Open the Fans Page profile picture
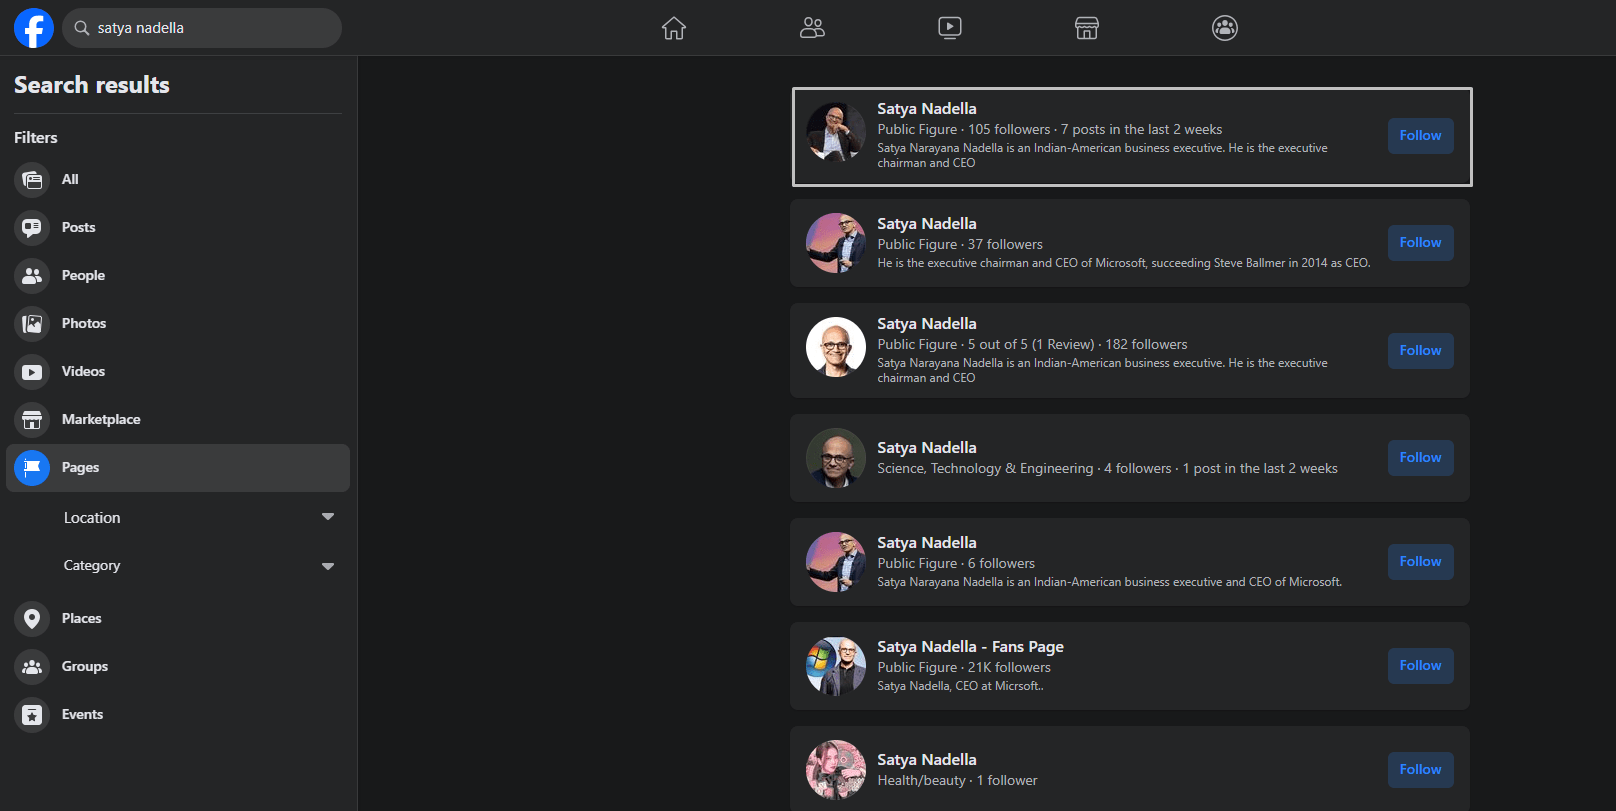 836,666
